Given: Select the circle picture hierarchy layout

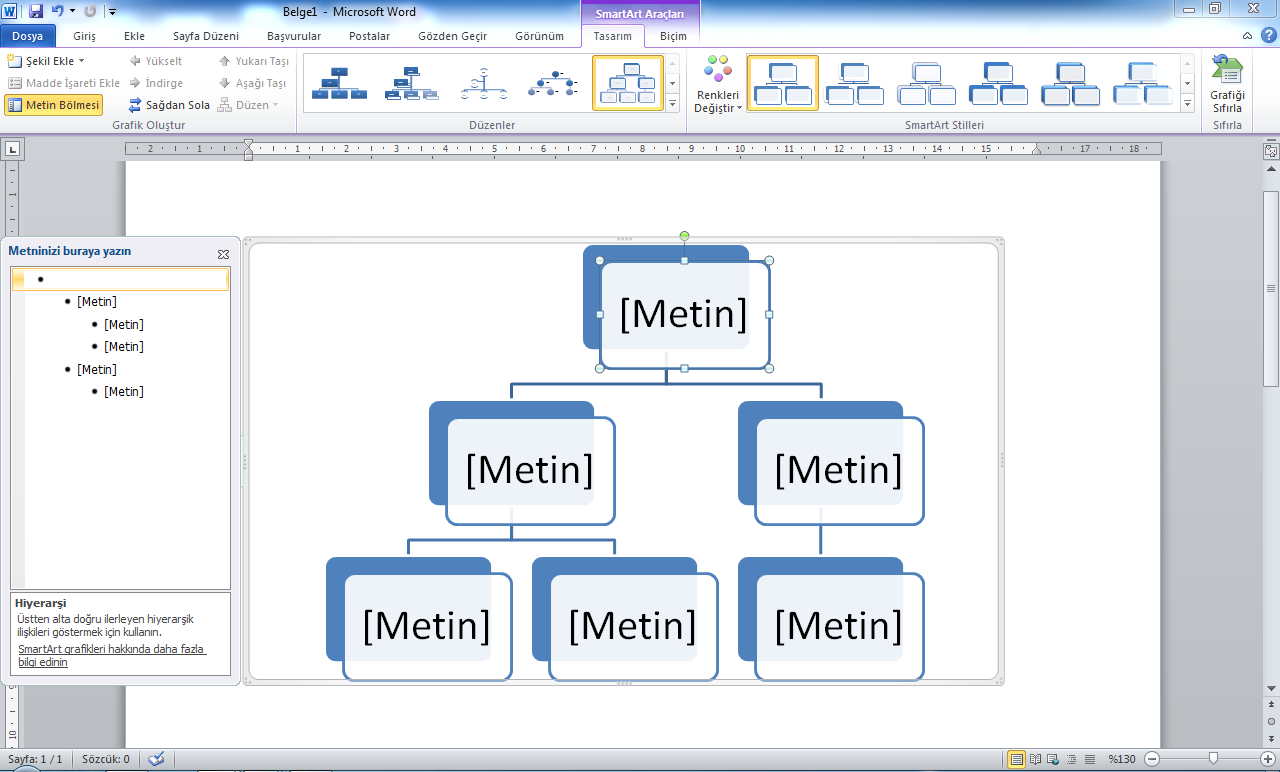Looking at the screenshot, I should pyautogui.click(x=555, y=83).
